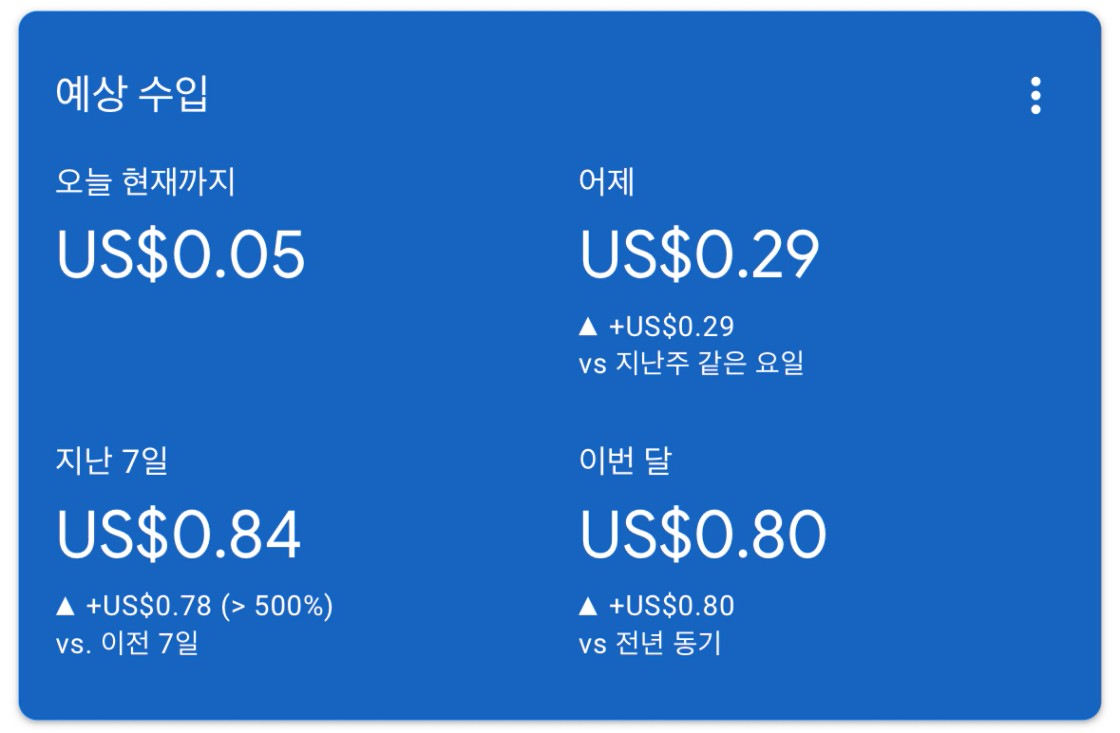Click the vs 전년 동기 comparison text
Viewport: 1120px width, 733px height.
click(x=649, y=642)
